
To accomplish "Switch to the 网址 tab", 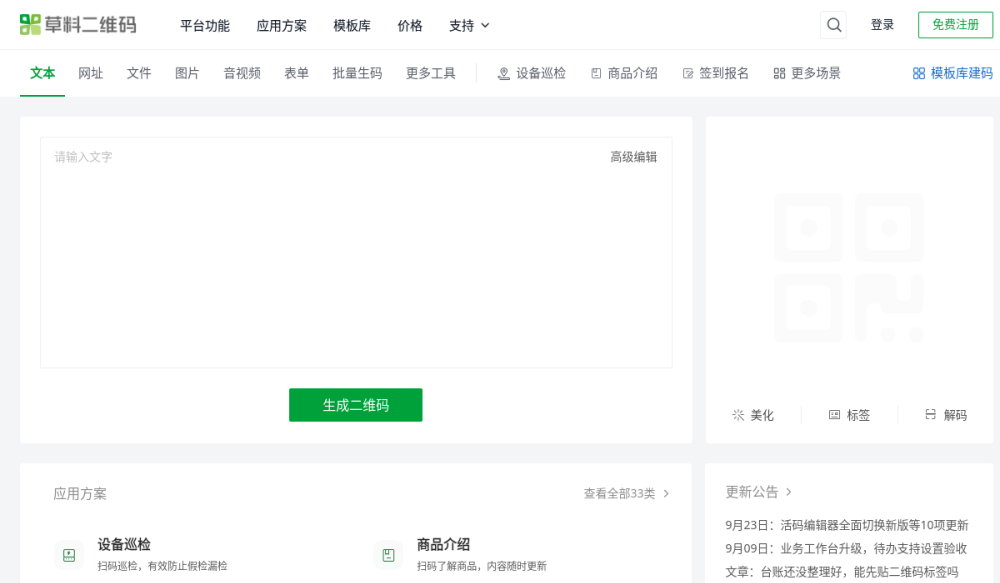I will (x=91, y=73).
